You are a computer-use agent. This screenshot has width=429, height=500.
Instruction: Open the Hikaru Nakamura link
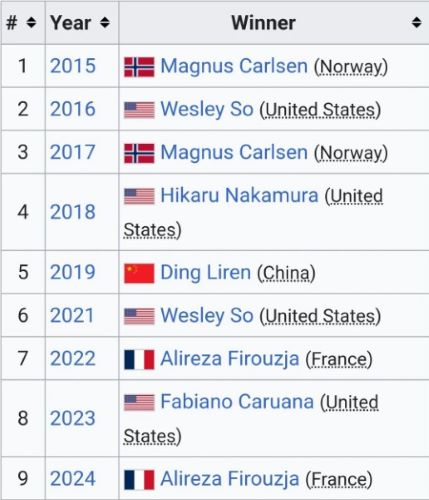coord(239,195)
